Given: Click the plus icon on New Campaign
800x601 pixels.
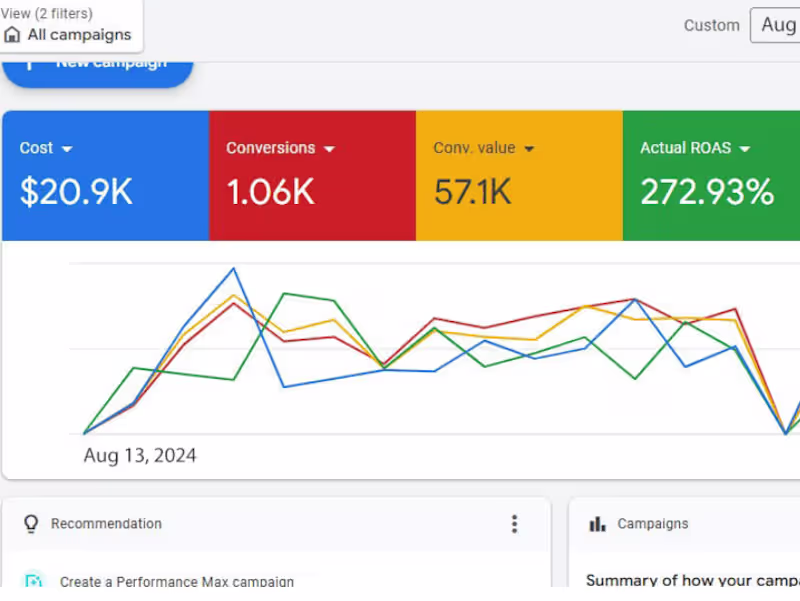Looking at the screenshot, I should click(x=31, y=61).
